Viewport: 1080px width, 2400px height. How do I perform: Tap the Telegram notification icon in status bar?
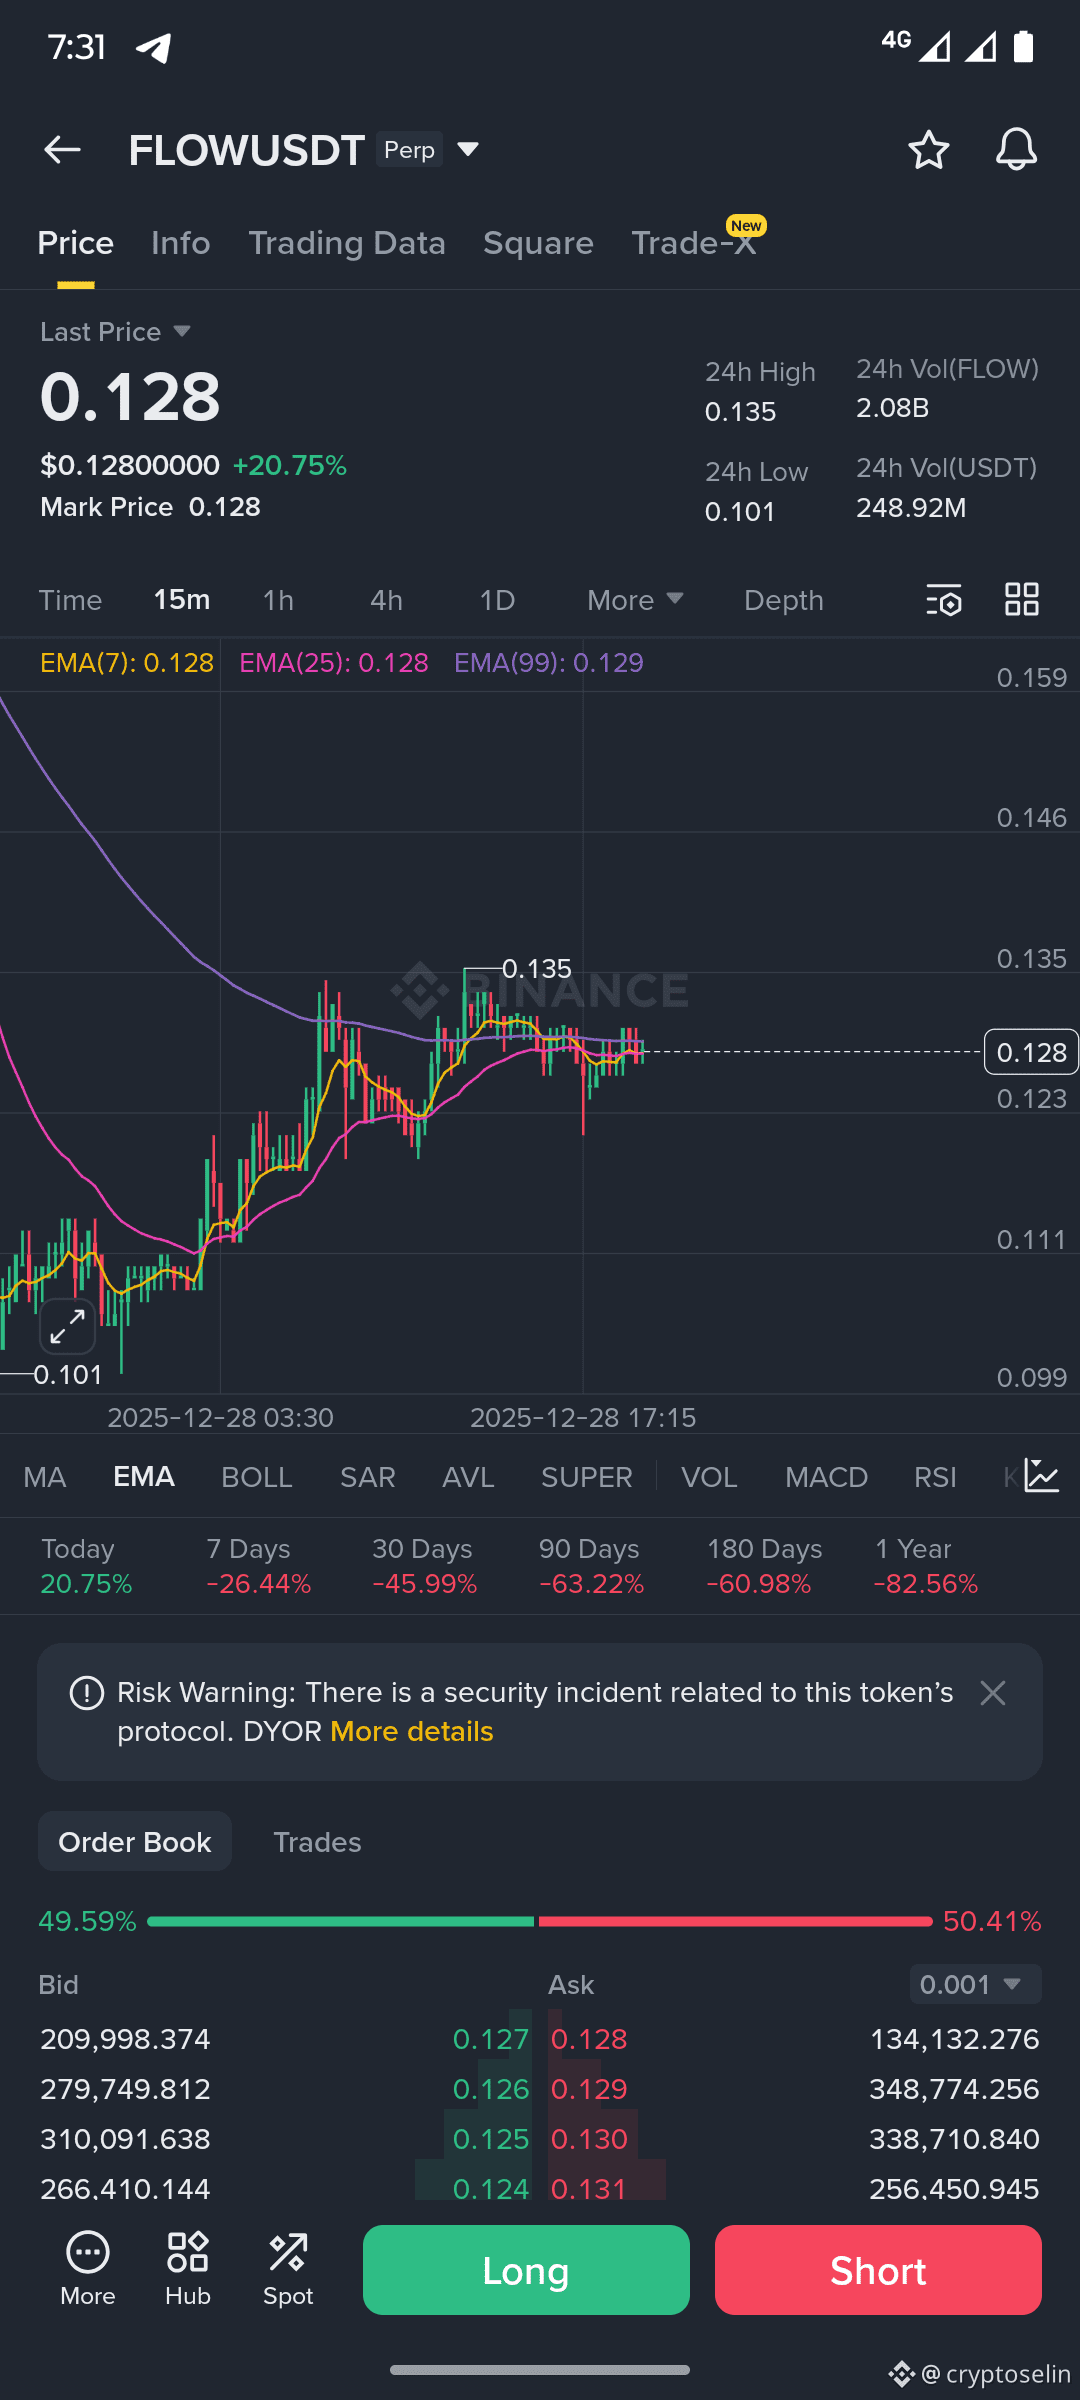tap(153, 47)
